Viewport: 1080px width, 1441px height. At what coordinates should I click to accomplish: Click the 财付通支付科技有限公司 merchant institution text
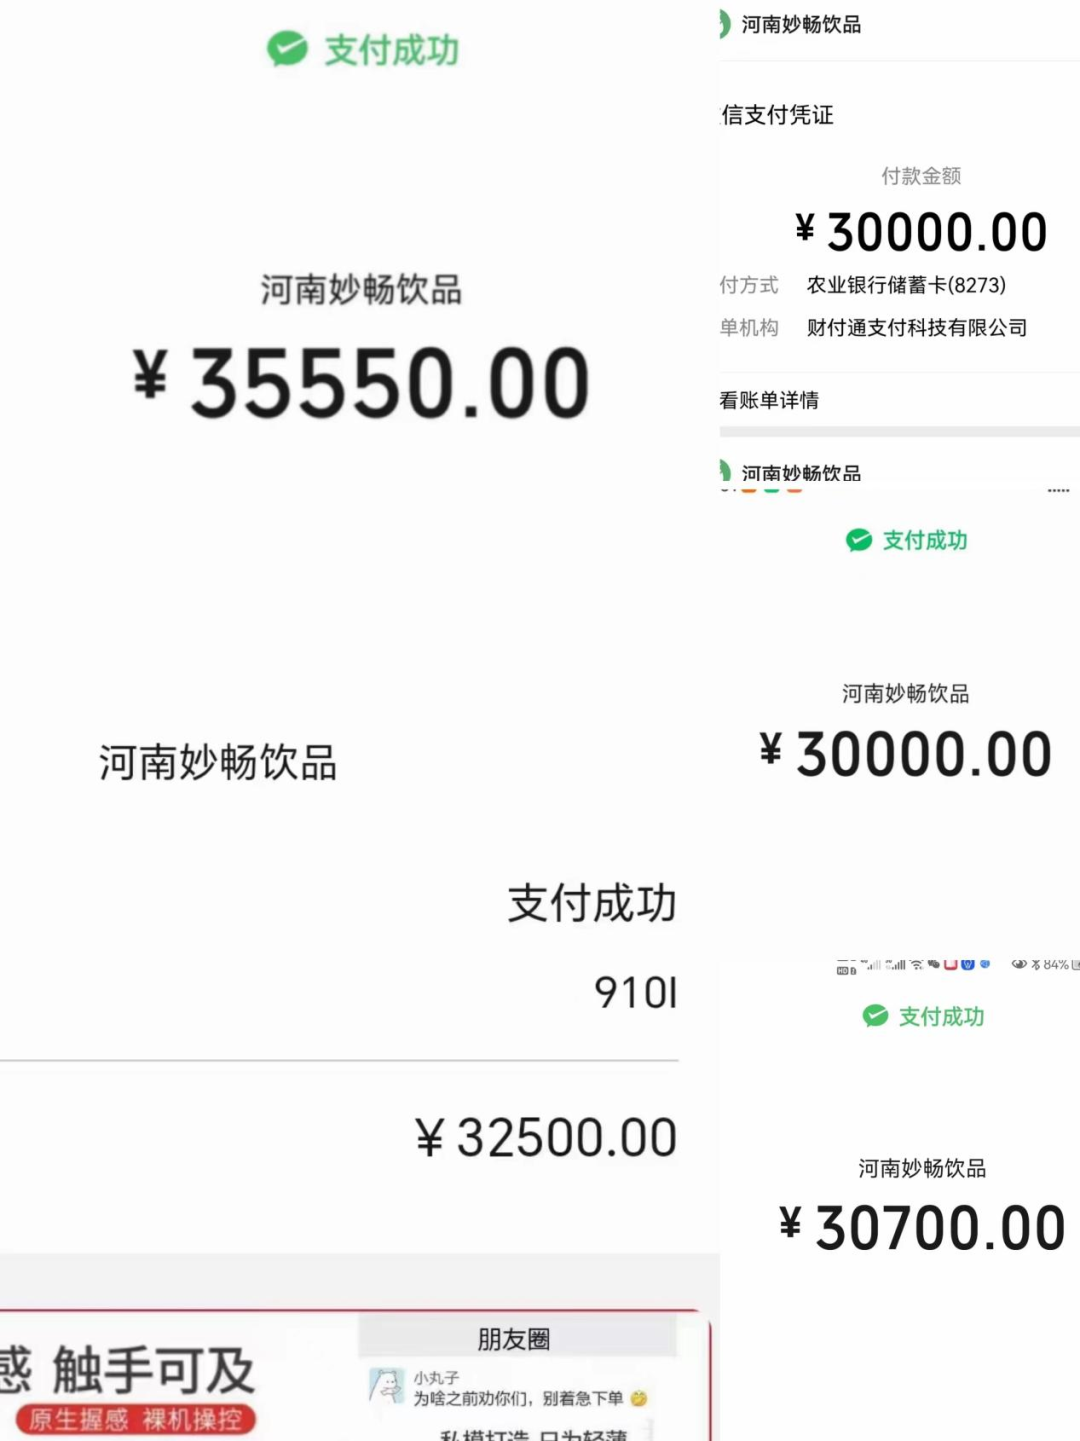pos(917,328)
